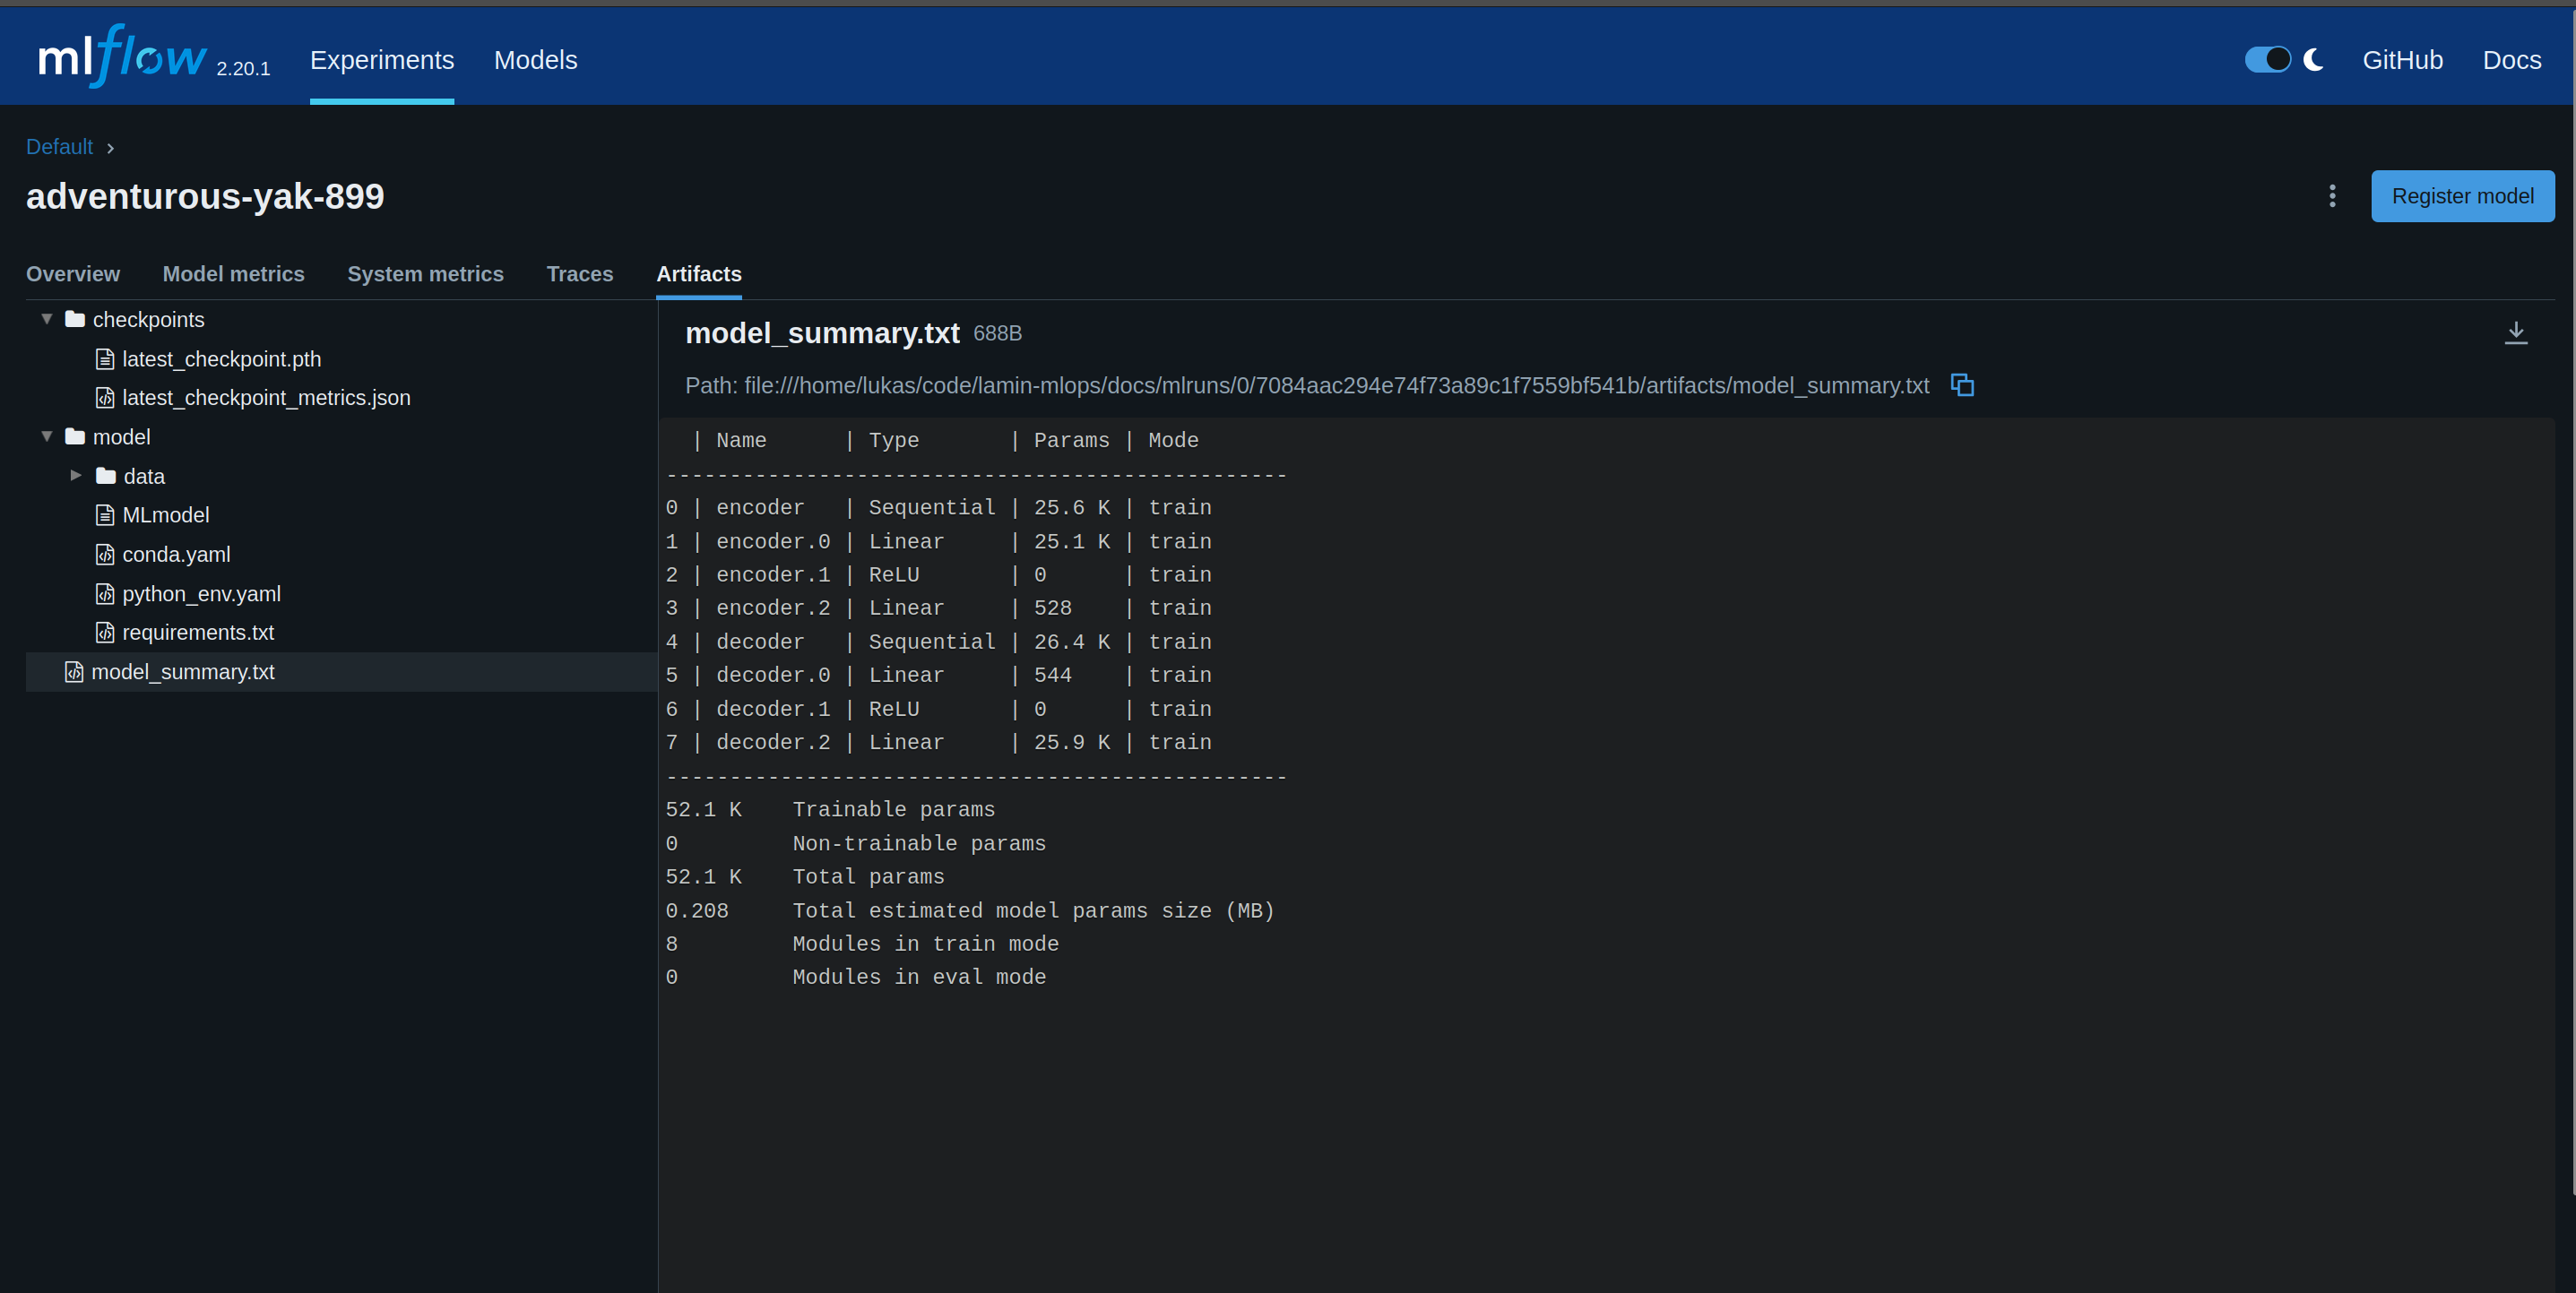
Task: Open the System metrics tab
Action: (425, 274)
